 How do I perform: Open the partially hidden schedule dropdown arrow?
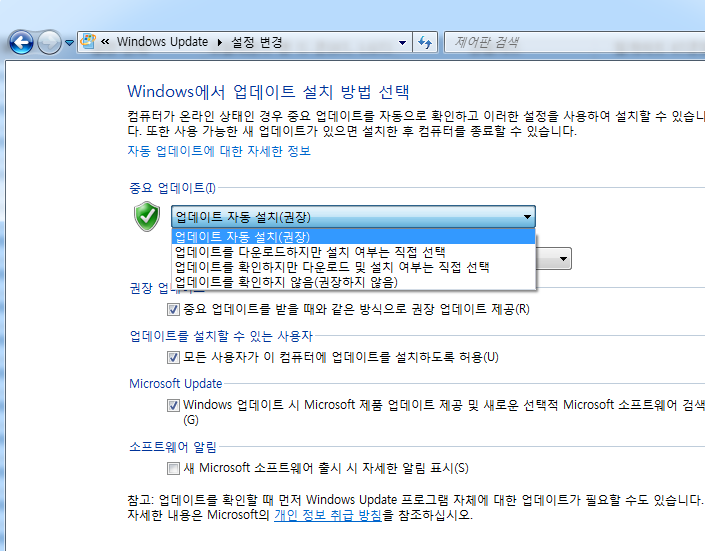point(563,259)
